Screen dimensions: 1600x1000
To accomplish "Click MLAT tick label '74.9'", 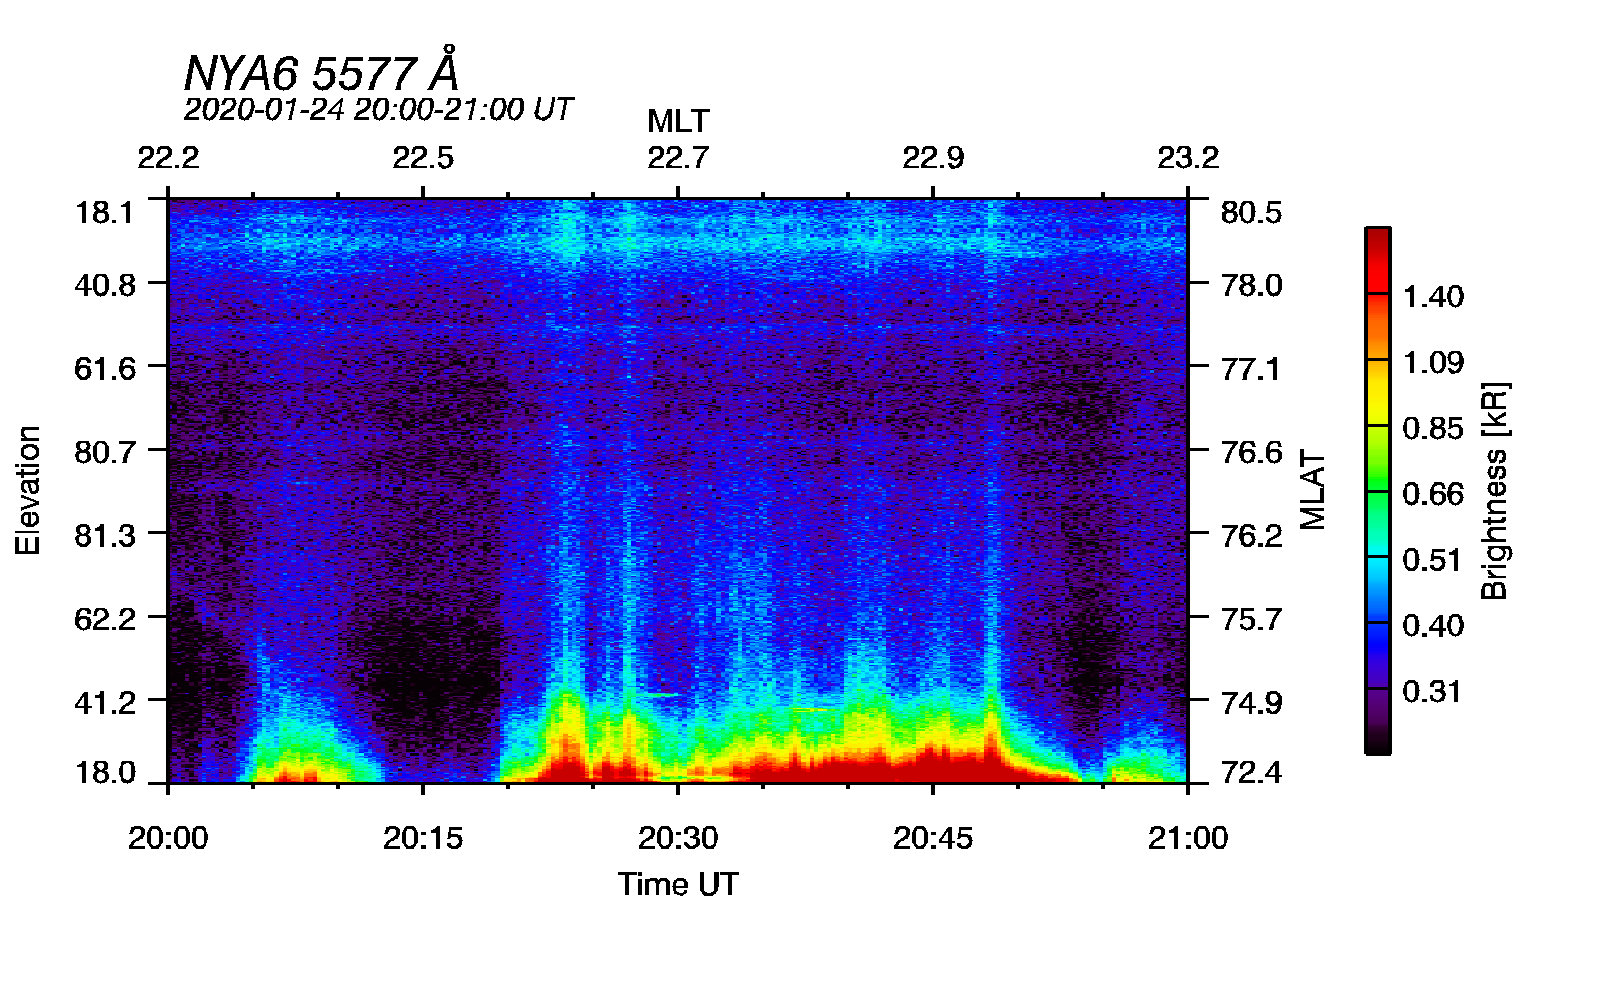I will (x=1251, y=703).
